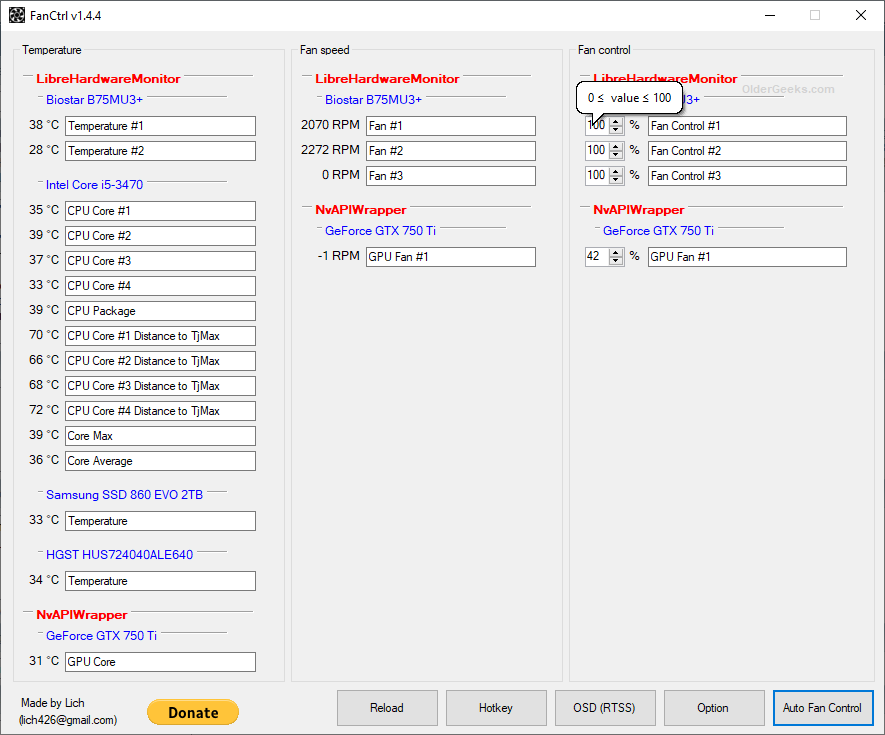Edit the Fan Control #3 name field
This screenshot has height=735, width=885.
747,176
